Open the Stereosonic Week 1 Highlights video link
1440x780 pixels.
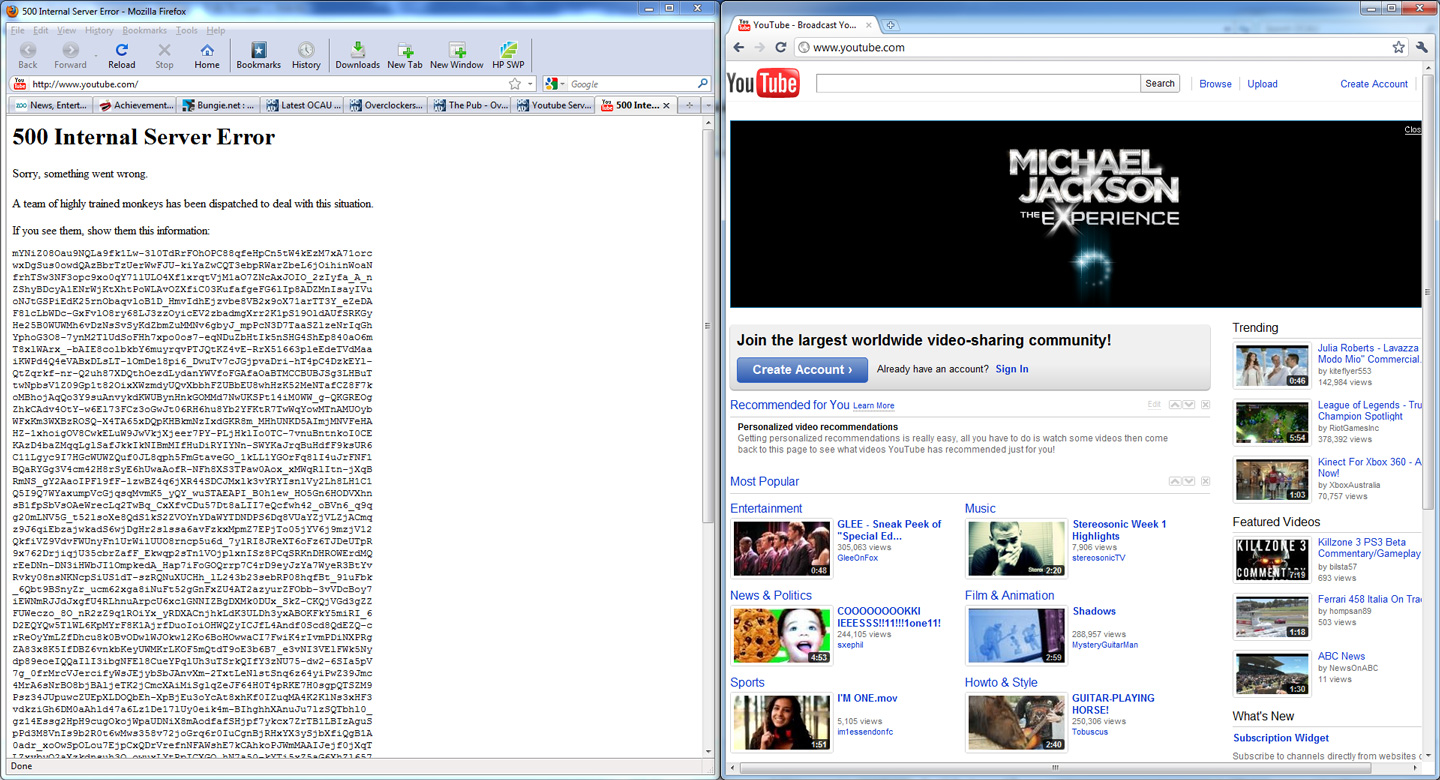[x=1119, y=530]
